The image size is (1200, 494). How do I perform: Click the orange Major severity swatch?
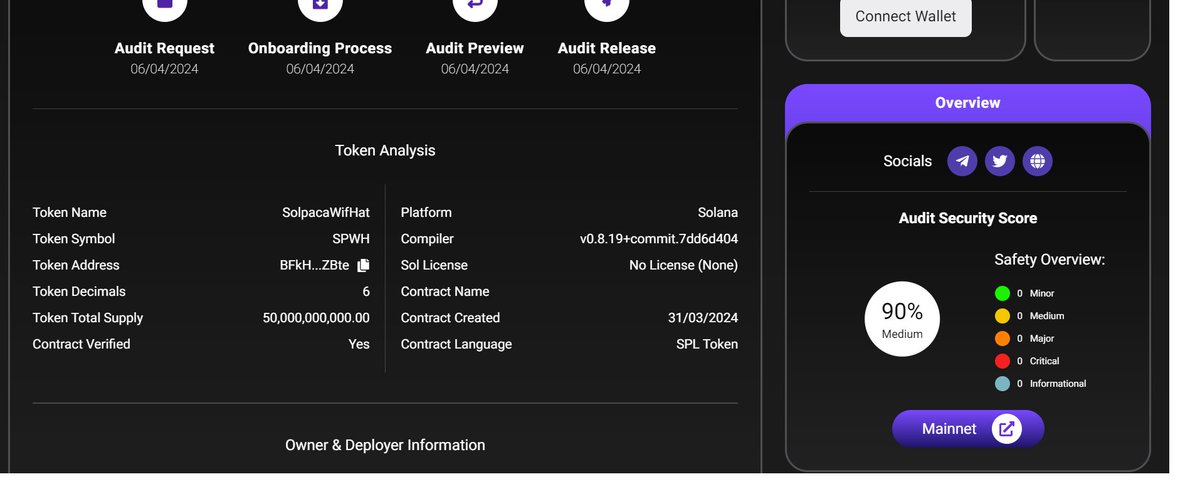pyautogui.click(x=1002, y=339)
